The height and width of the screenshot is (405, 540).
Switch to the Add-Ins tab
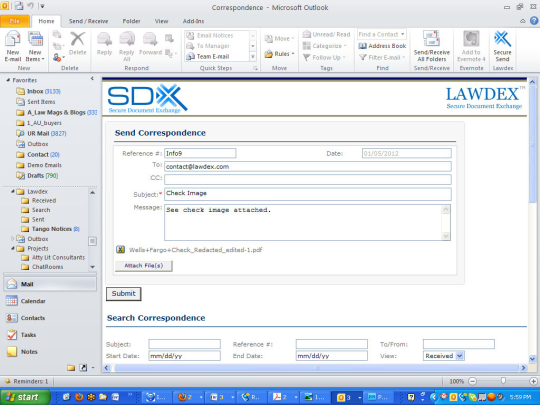tap(193, 21)
